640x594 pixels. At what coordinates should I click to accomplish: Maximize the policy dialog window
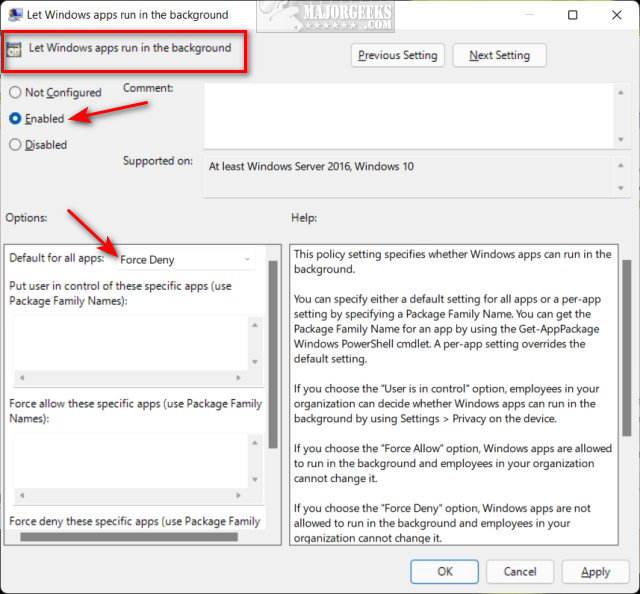pyautogui.click(x=573, y=15)
